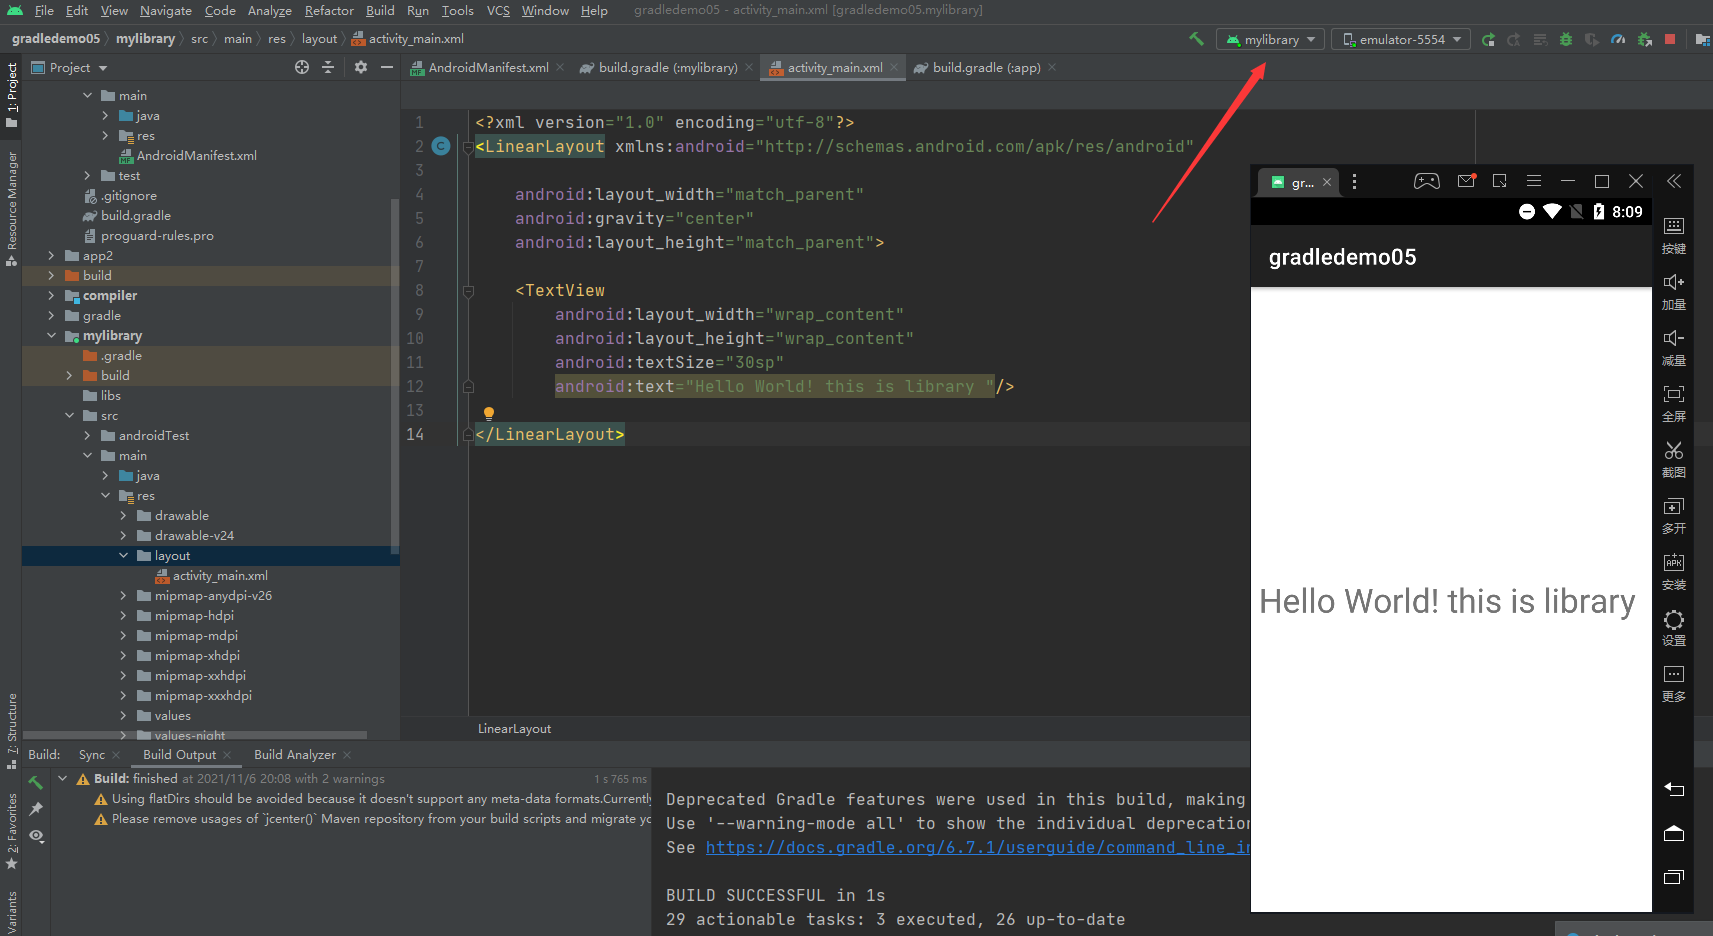Screen dimensions: 1713x936
Task: Click the green Debug bug icon
Action: coord(1566,39)
